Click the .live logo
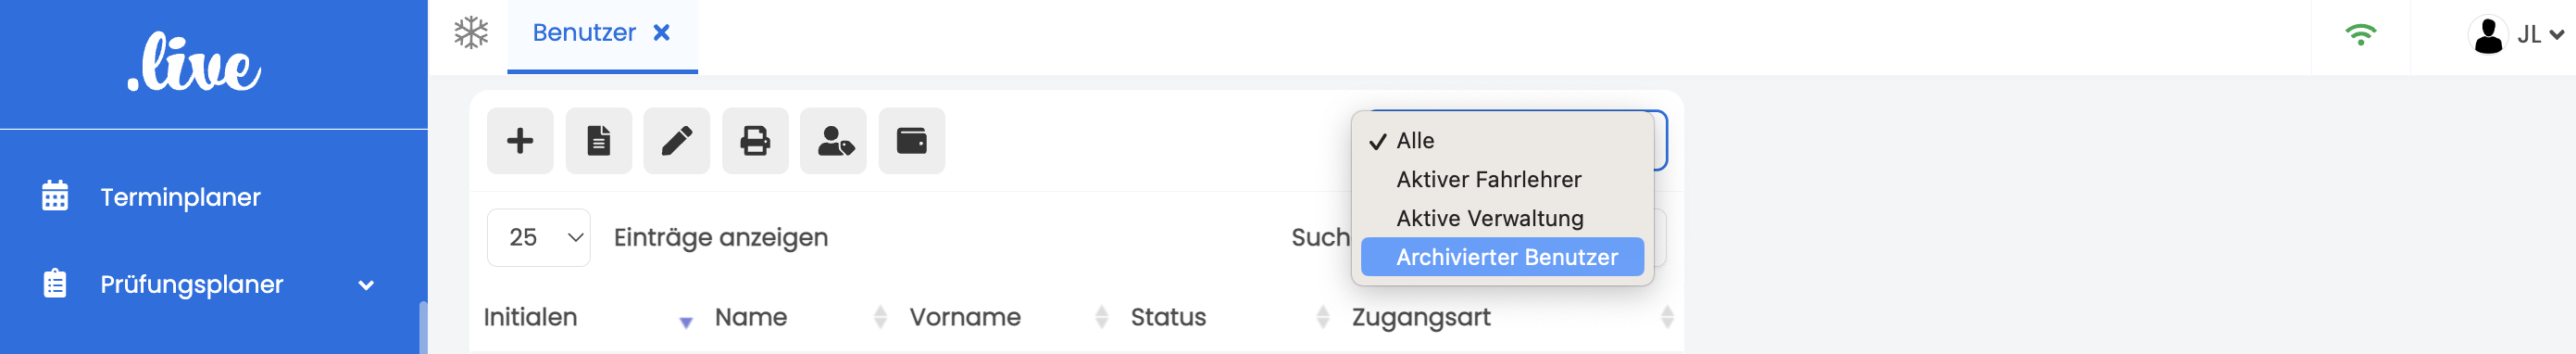The height and width of the screenshot is (354, 2576). (195, 62)
